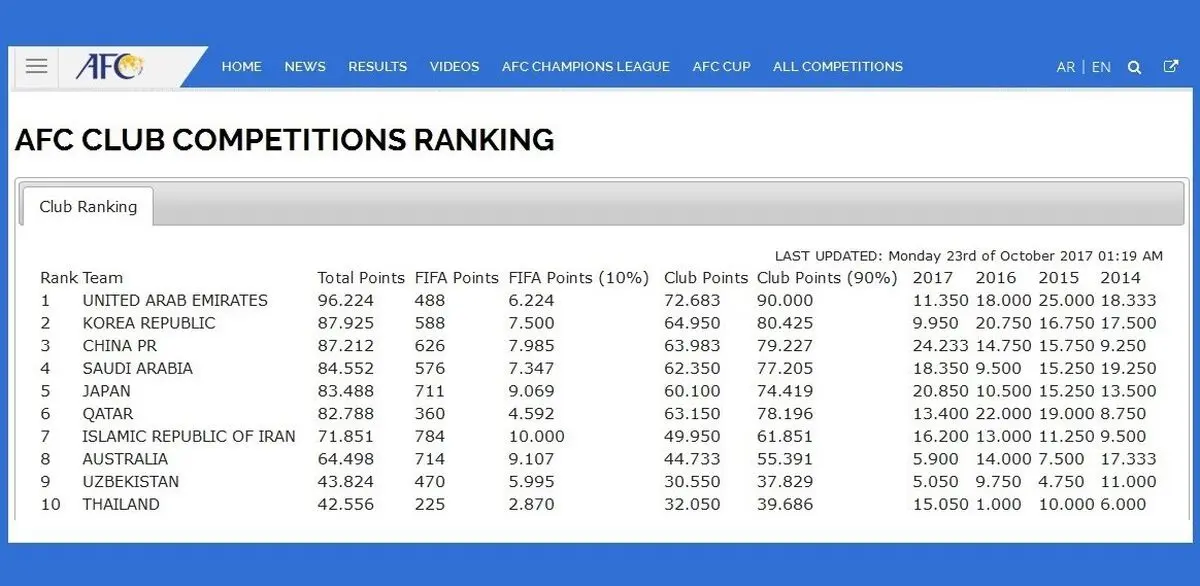Image resolution: width=1200 pixels, height=586 pixels.
Task: Select the Club Ranking tab
Action: pos(88,207)
